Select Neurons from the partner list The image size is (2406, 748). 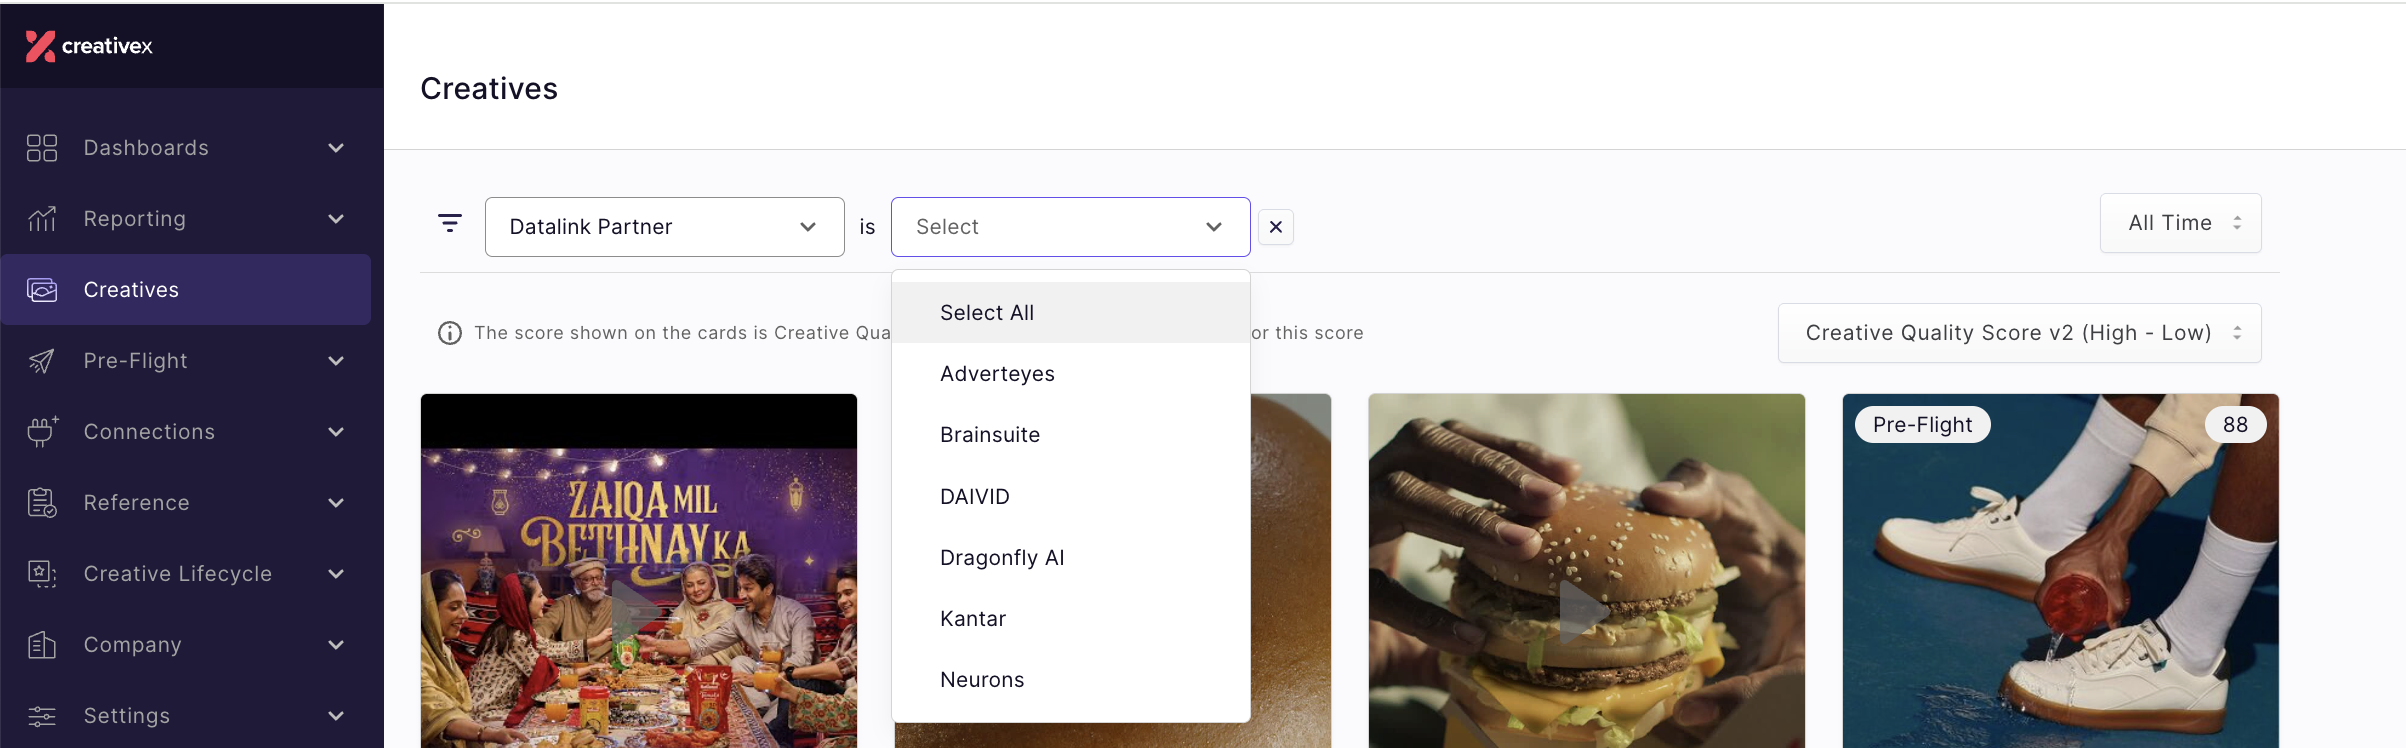tap(1071, 680)
